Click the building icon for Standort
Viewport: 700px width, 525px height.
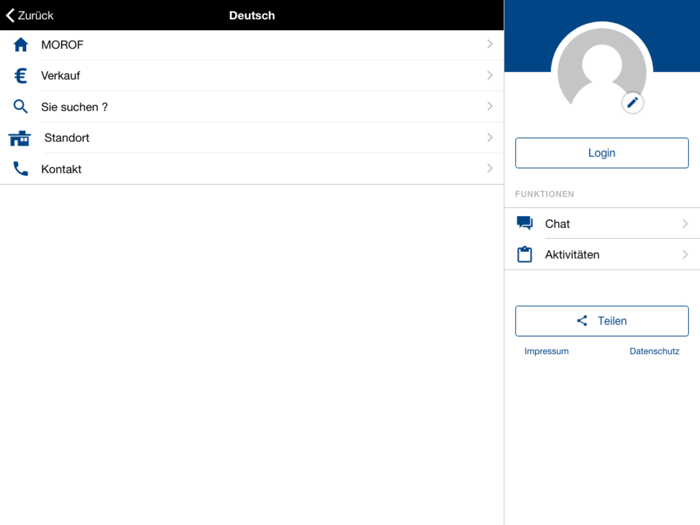20,138
